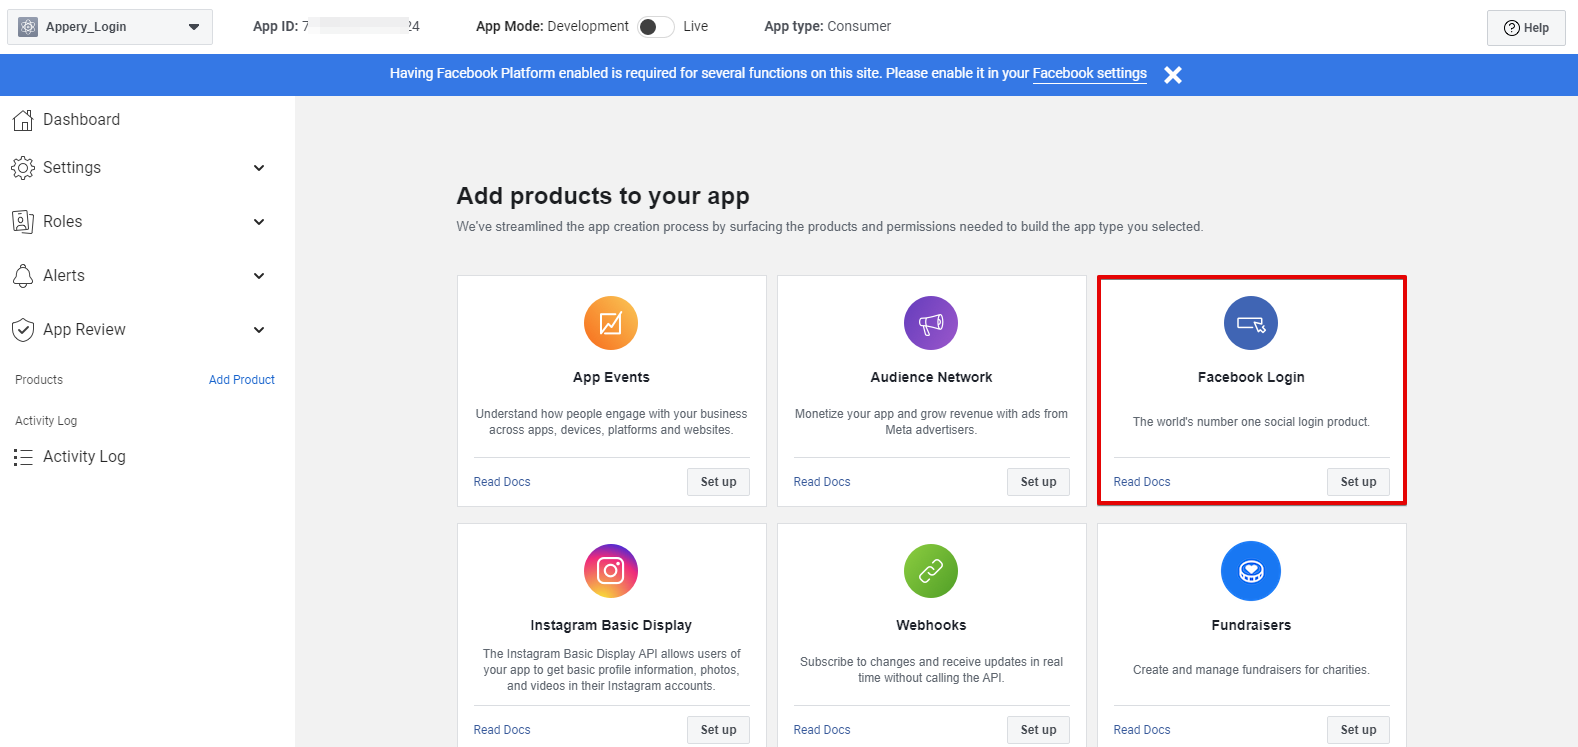Click the Facebook Login product icon

1251,323
